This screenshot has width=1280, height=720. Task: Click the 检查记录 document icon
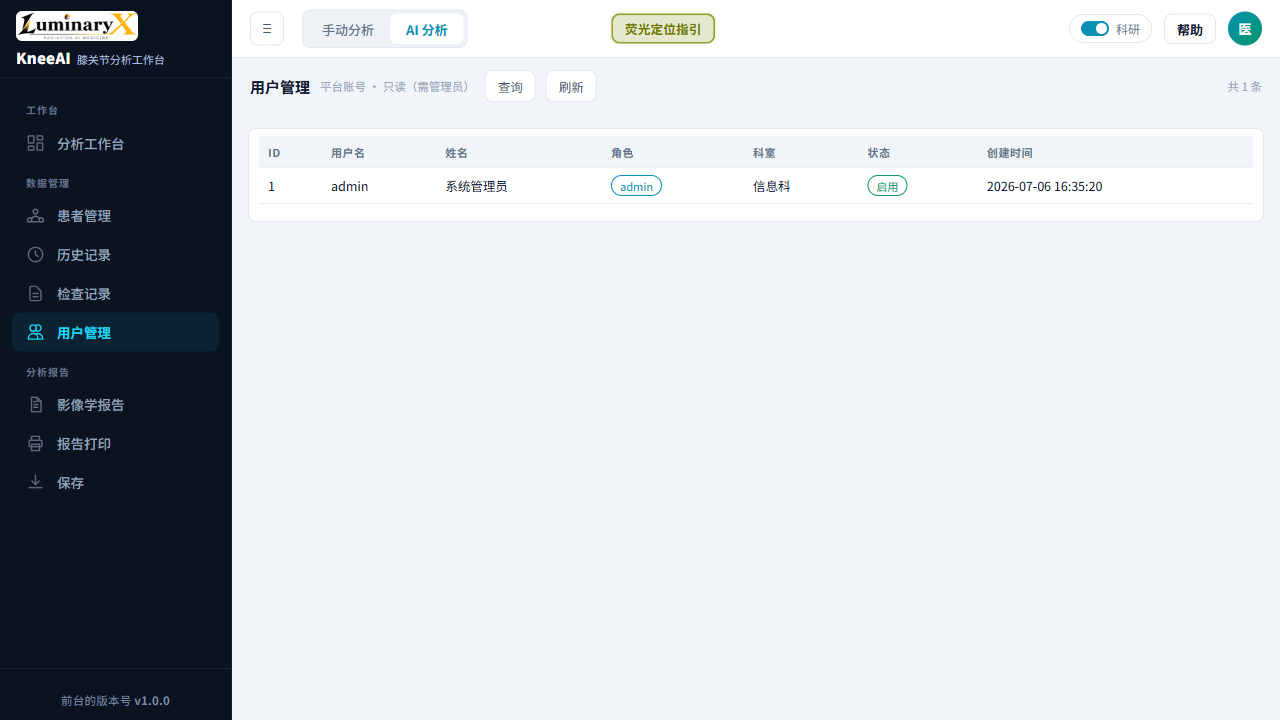click(36, 294)
